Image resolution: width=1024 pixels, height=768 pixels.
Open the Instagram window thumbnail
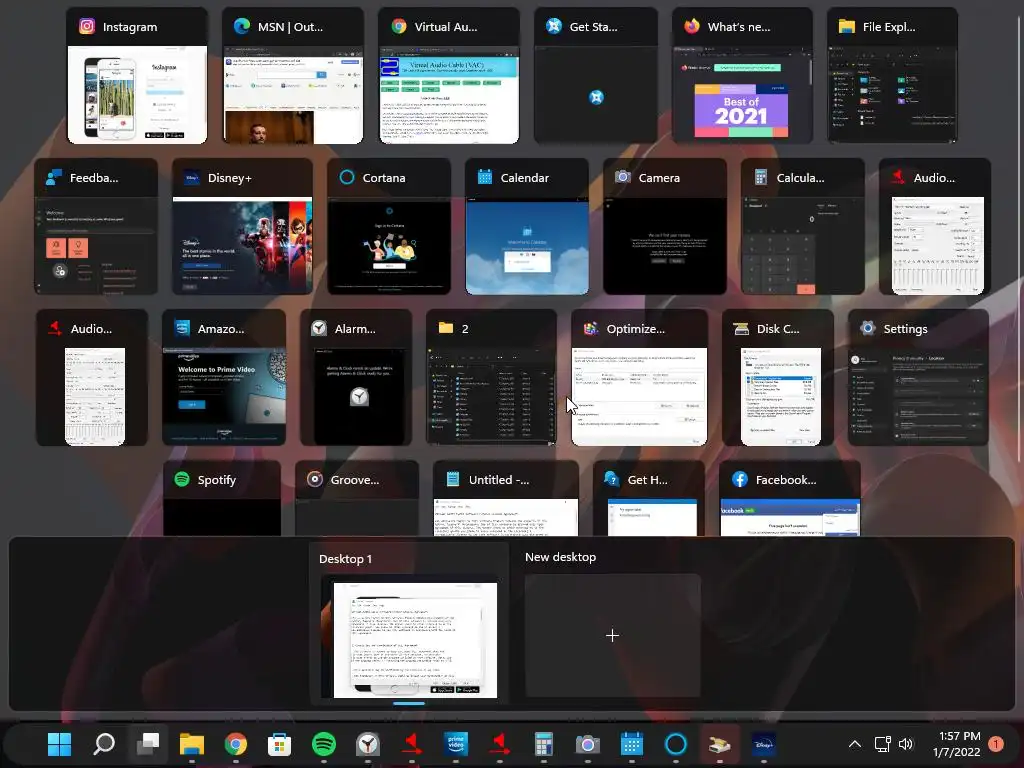(x=137, y=76)
